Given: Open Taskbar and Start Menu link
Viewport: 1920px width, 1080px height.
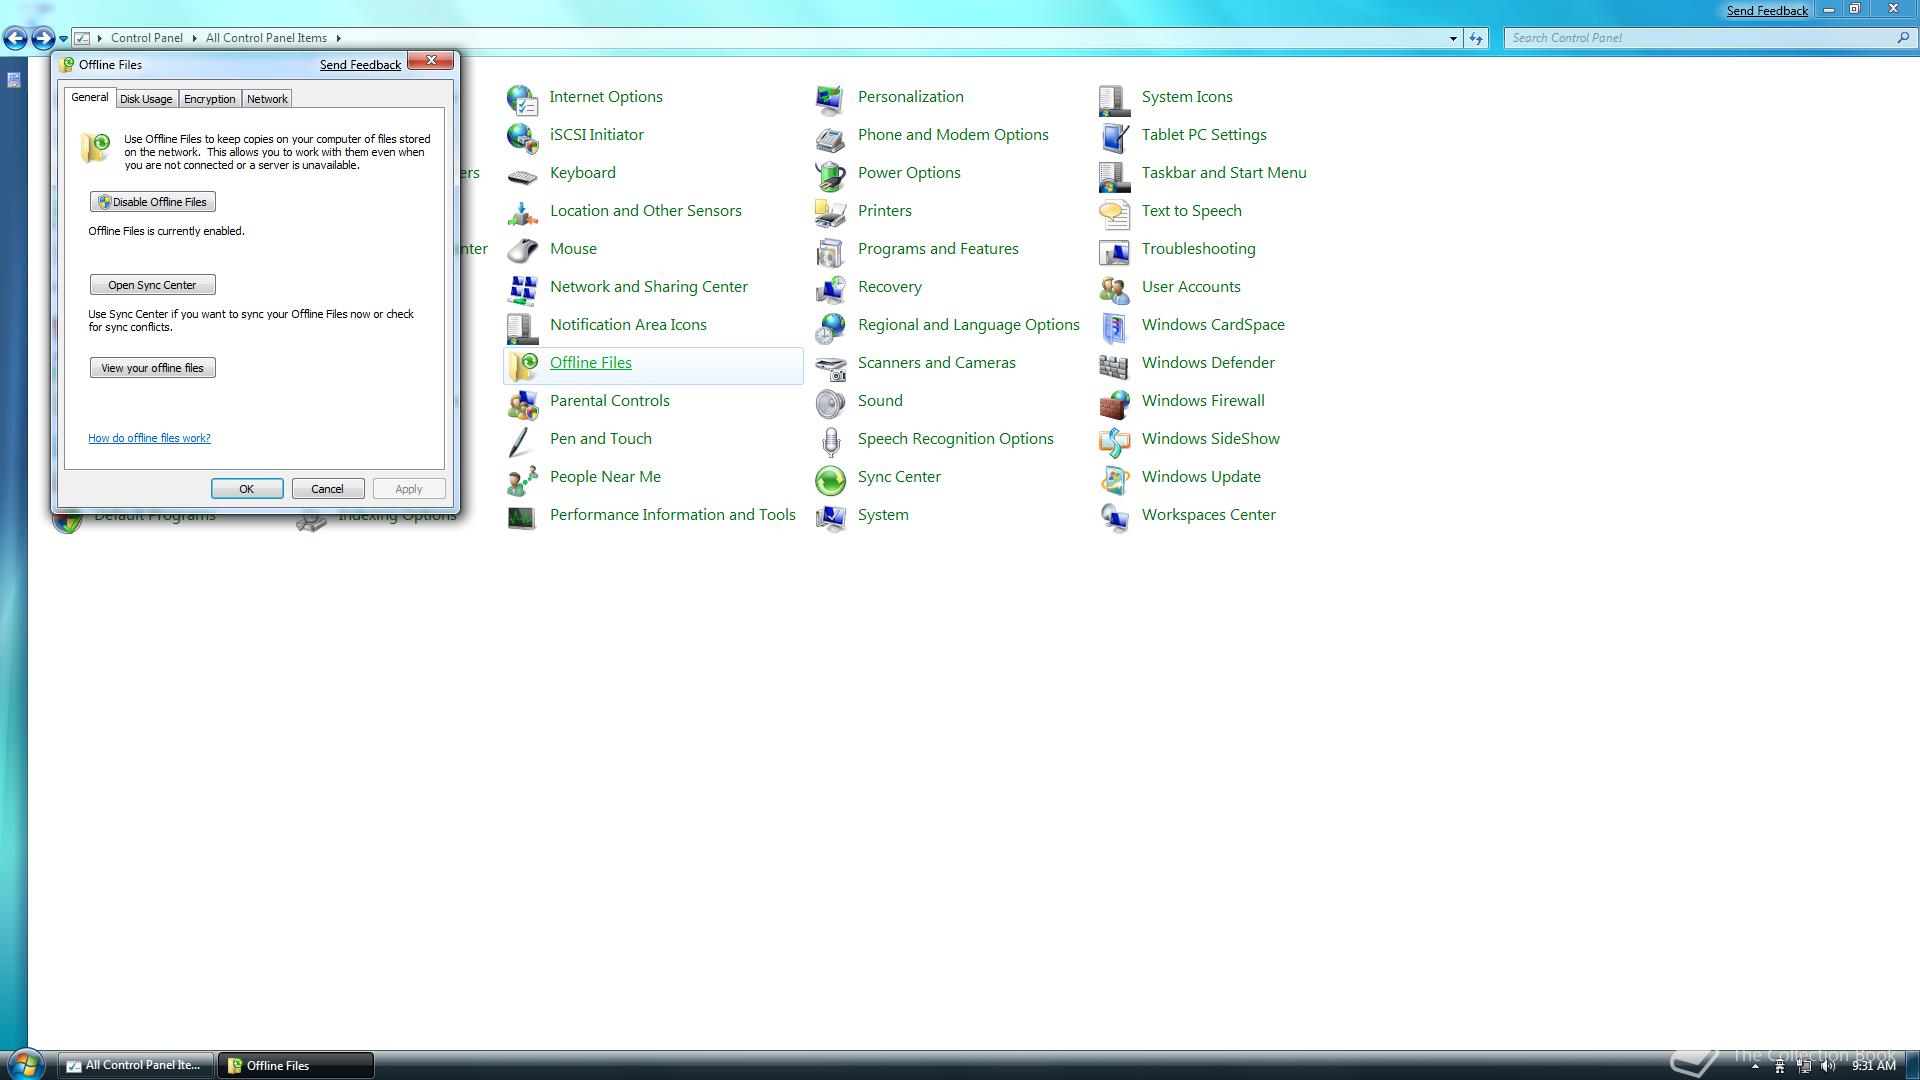Looking at the screenshot, I should (1224, 173).
